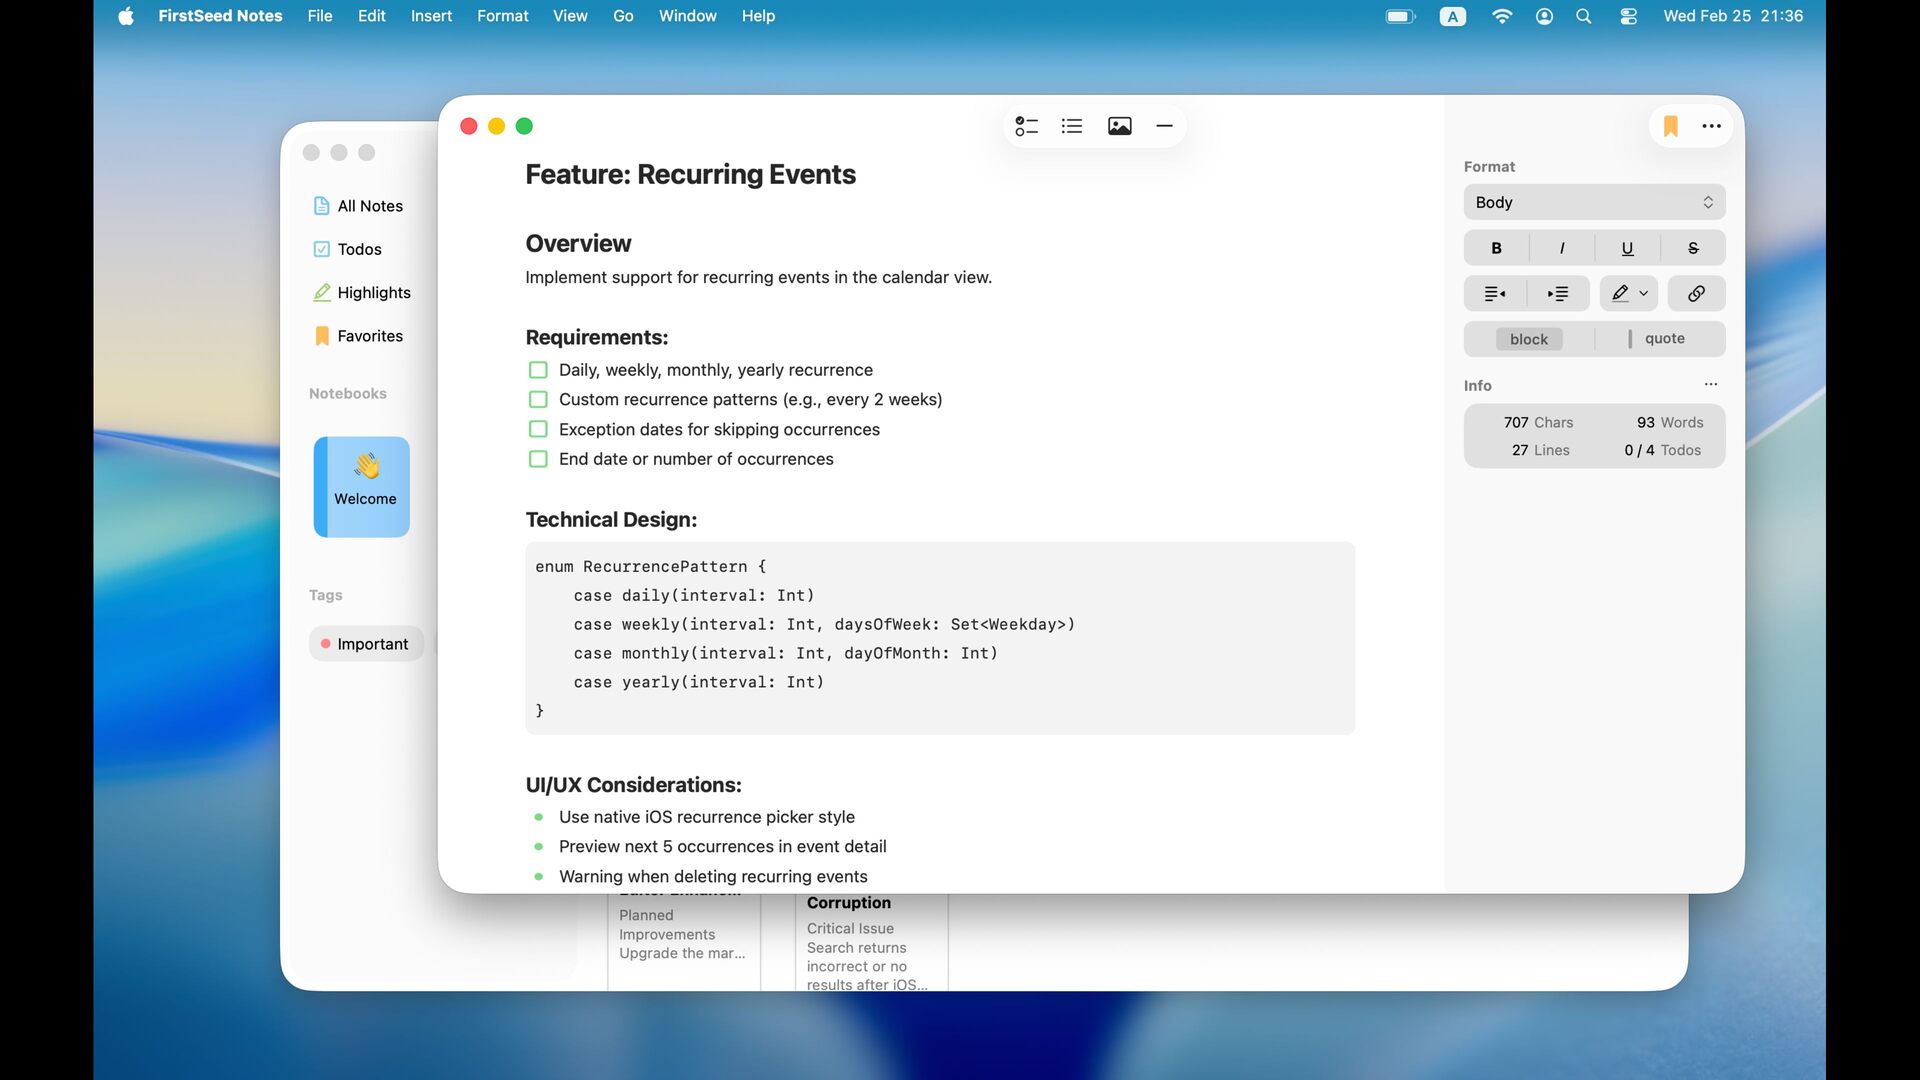Check the 'End date or number of occurrences' todo

[x=538, y=459]
